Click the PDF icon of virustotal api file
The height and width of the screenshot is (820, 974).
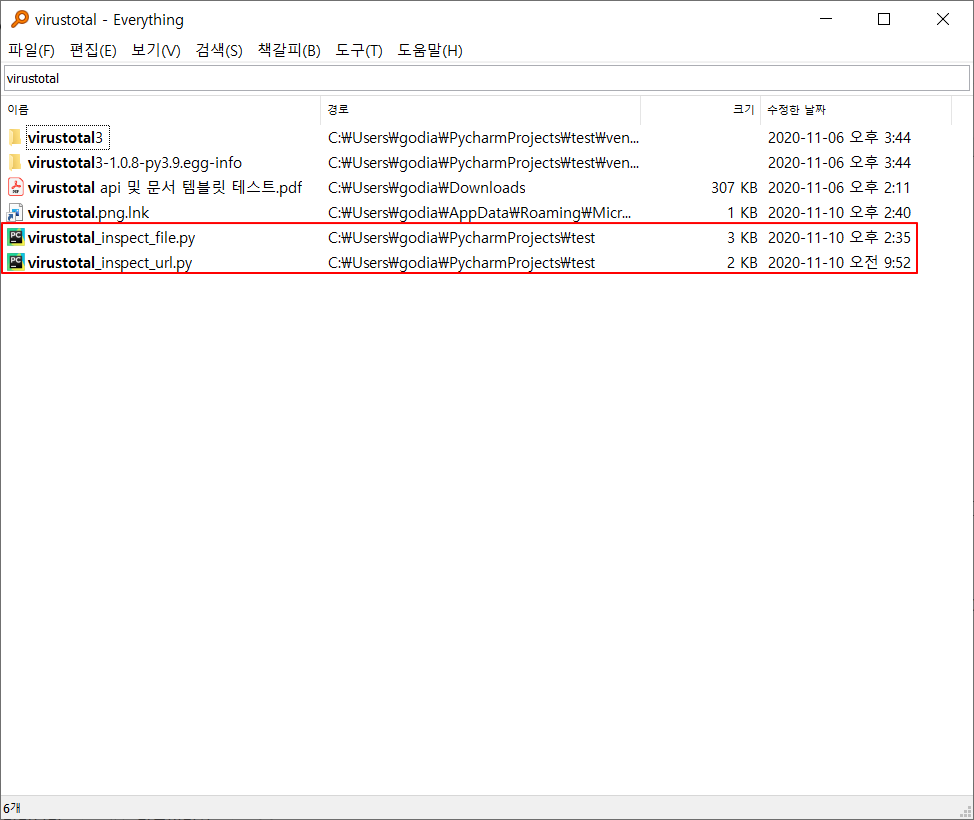click(x=16, y=187)
